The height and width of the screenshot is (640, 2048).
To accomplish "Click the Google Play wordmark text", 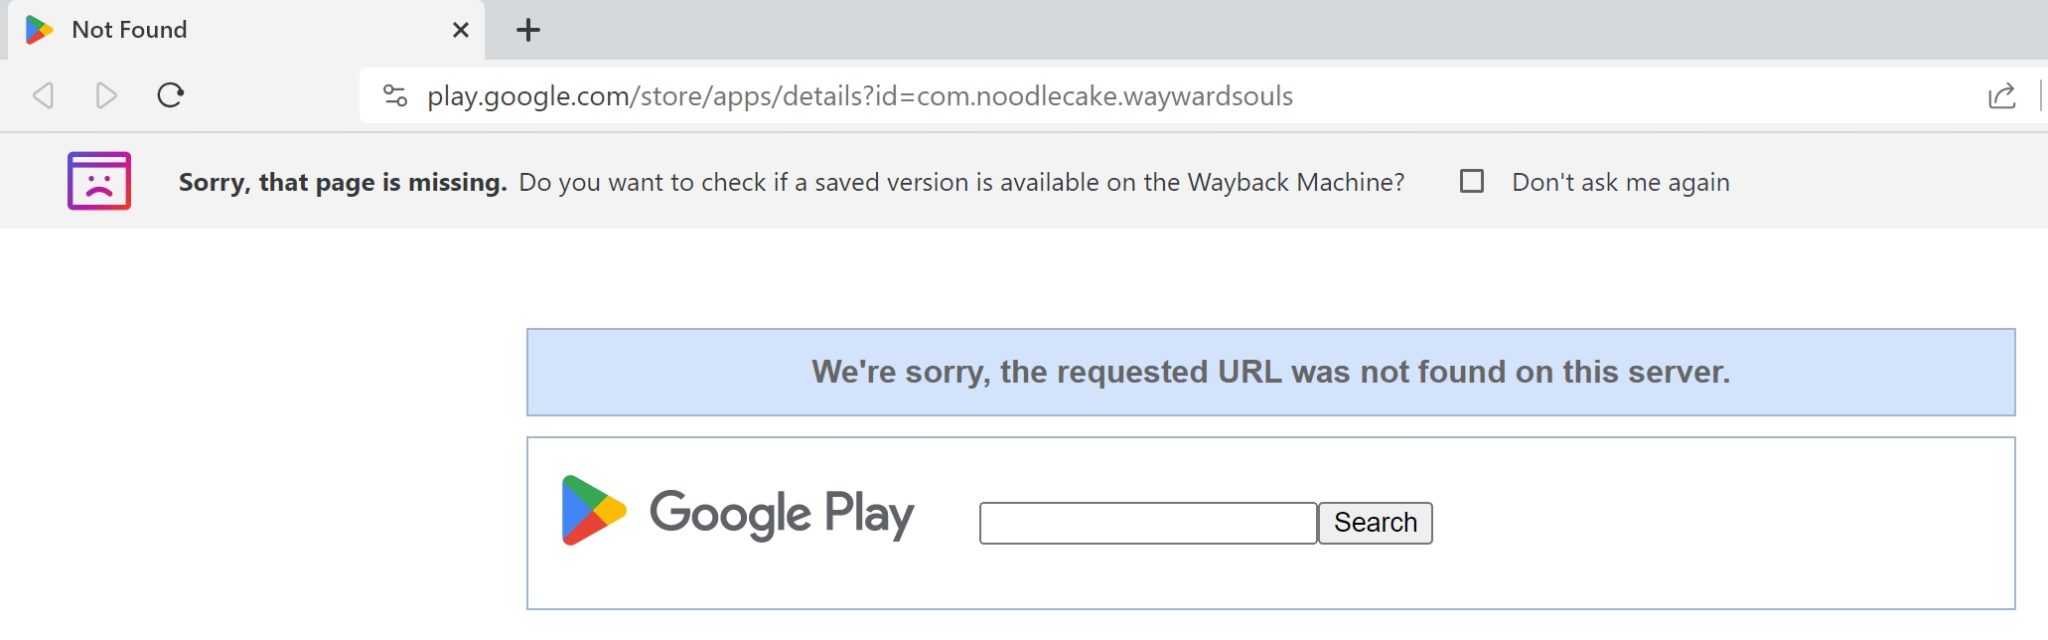I will point(781,514).
